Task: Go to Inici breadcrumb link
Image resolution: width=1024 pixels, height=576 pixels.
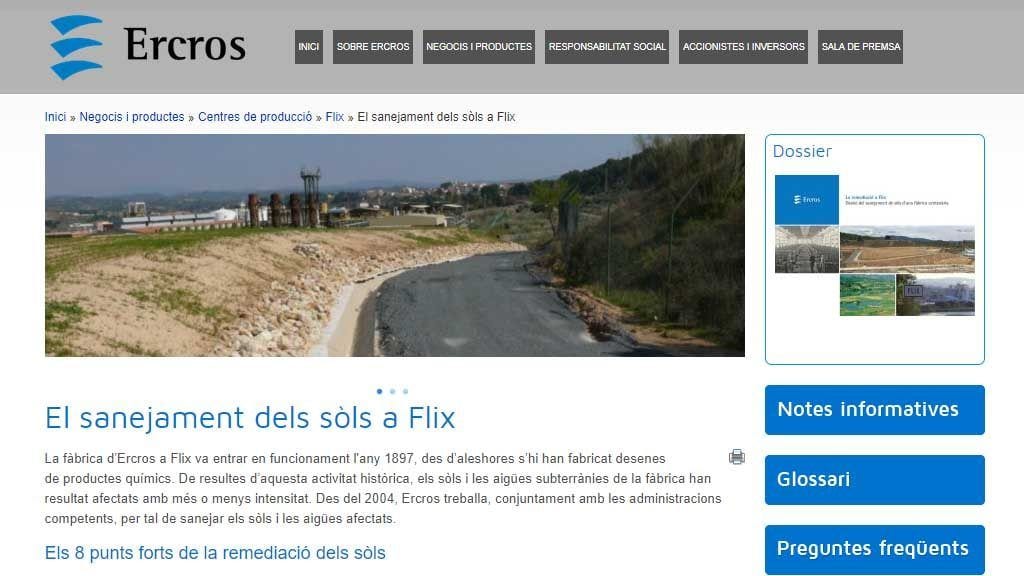Action: coord(56,117)
